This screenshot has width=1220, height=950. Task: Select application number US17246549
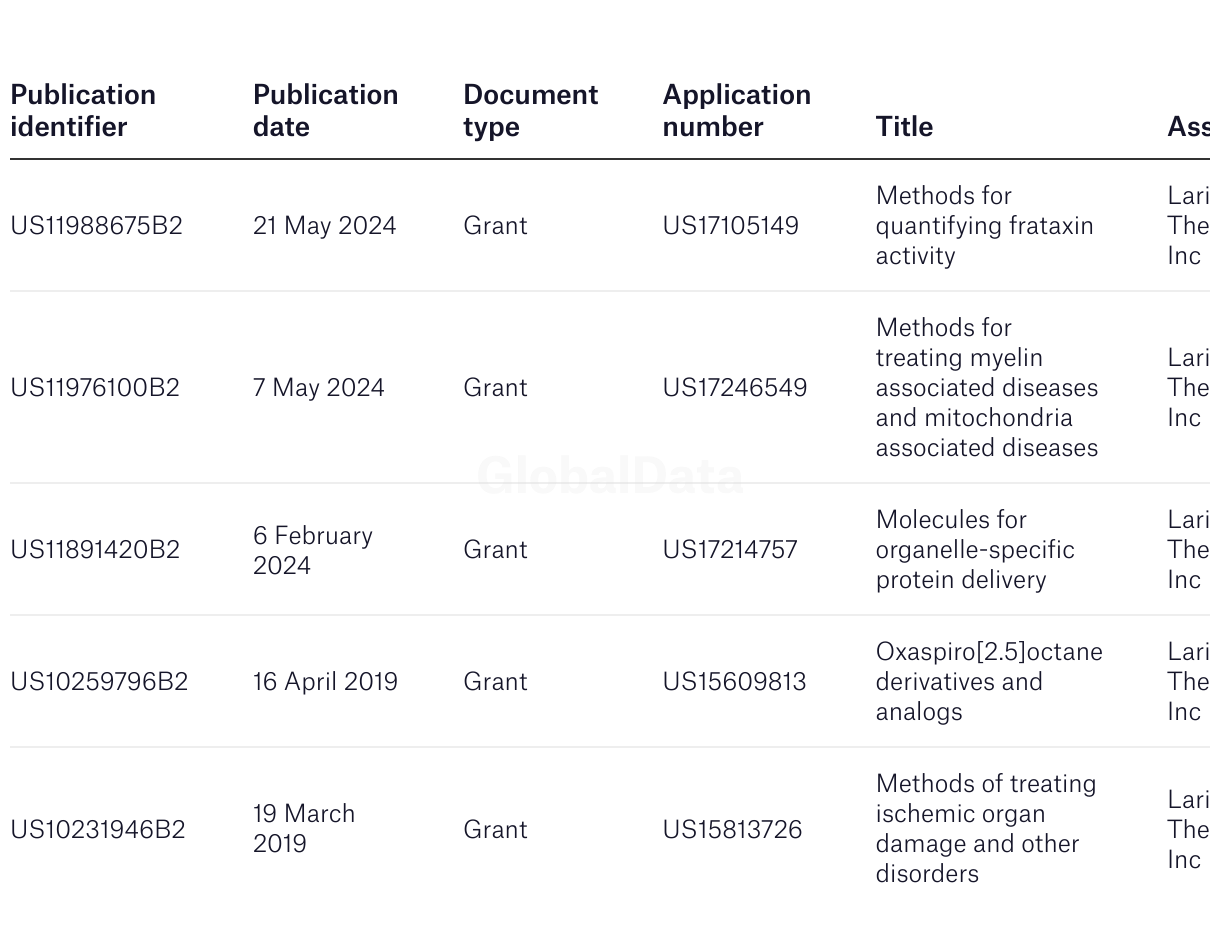734,388
